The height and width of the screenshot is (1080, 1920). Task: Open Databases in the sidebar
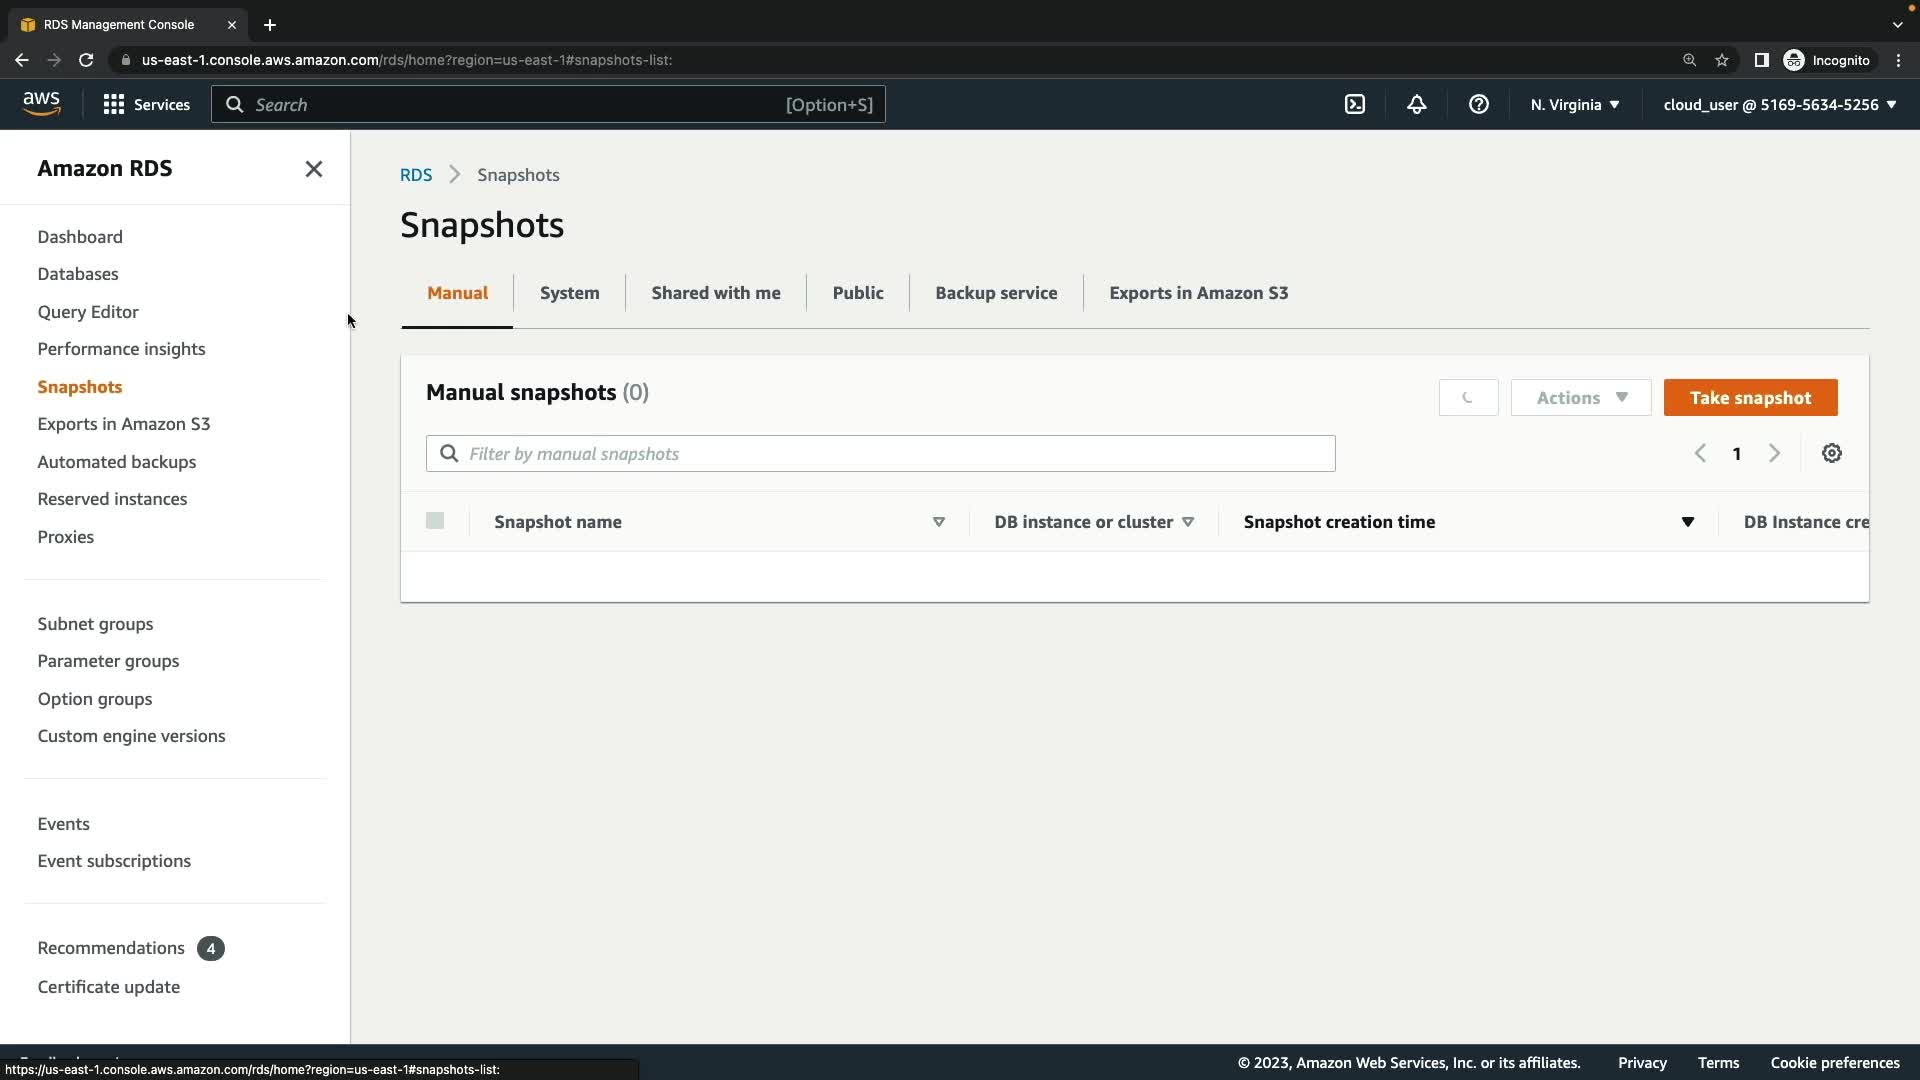(x=78, y=274)
